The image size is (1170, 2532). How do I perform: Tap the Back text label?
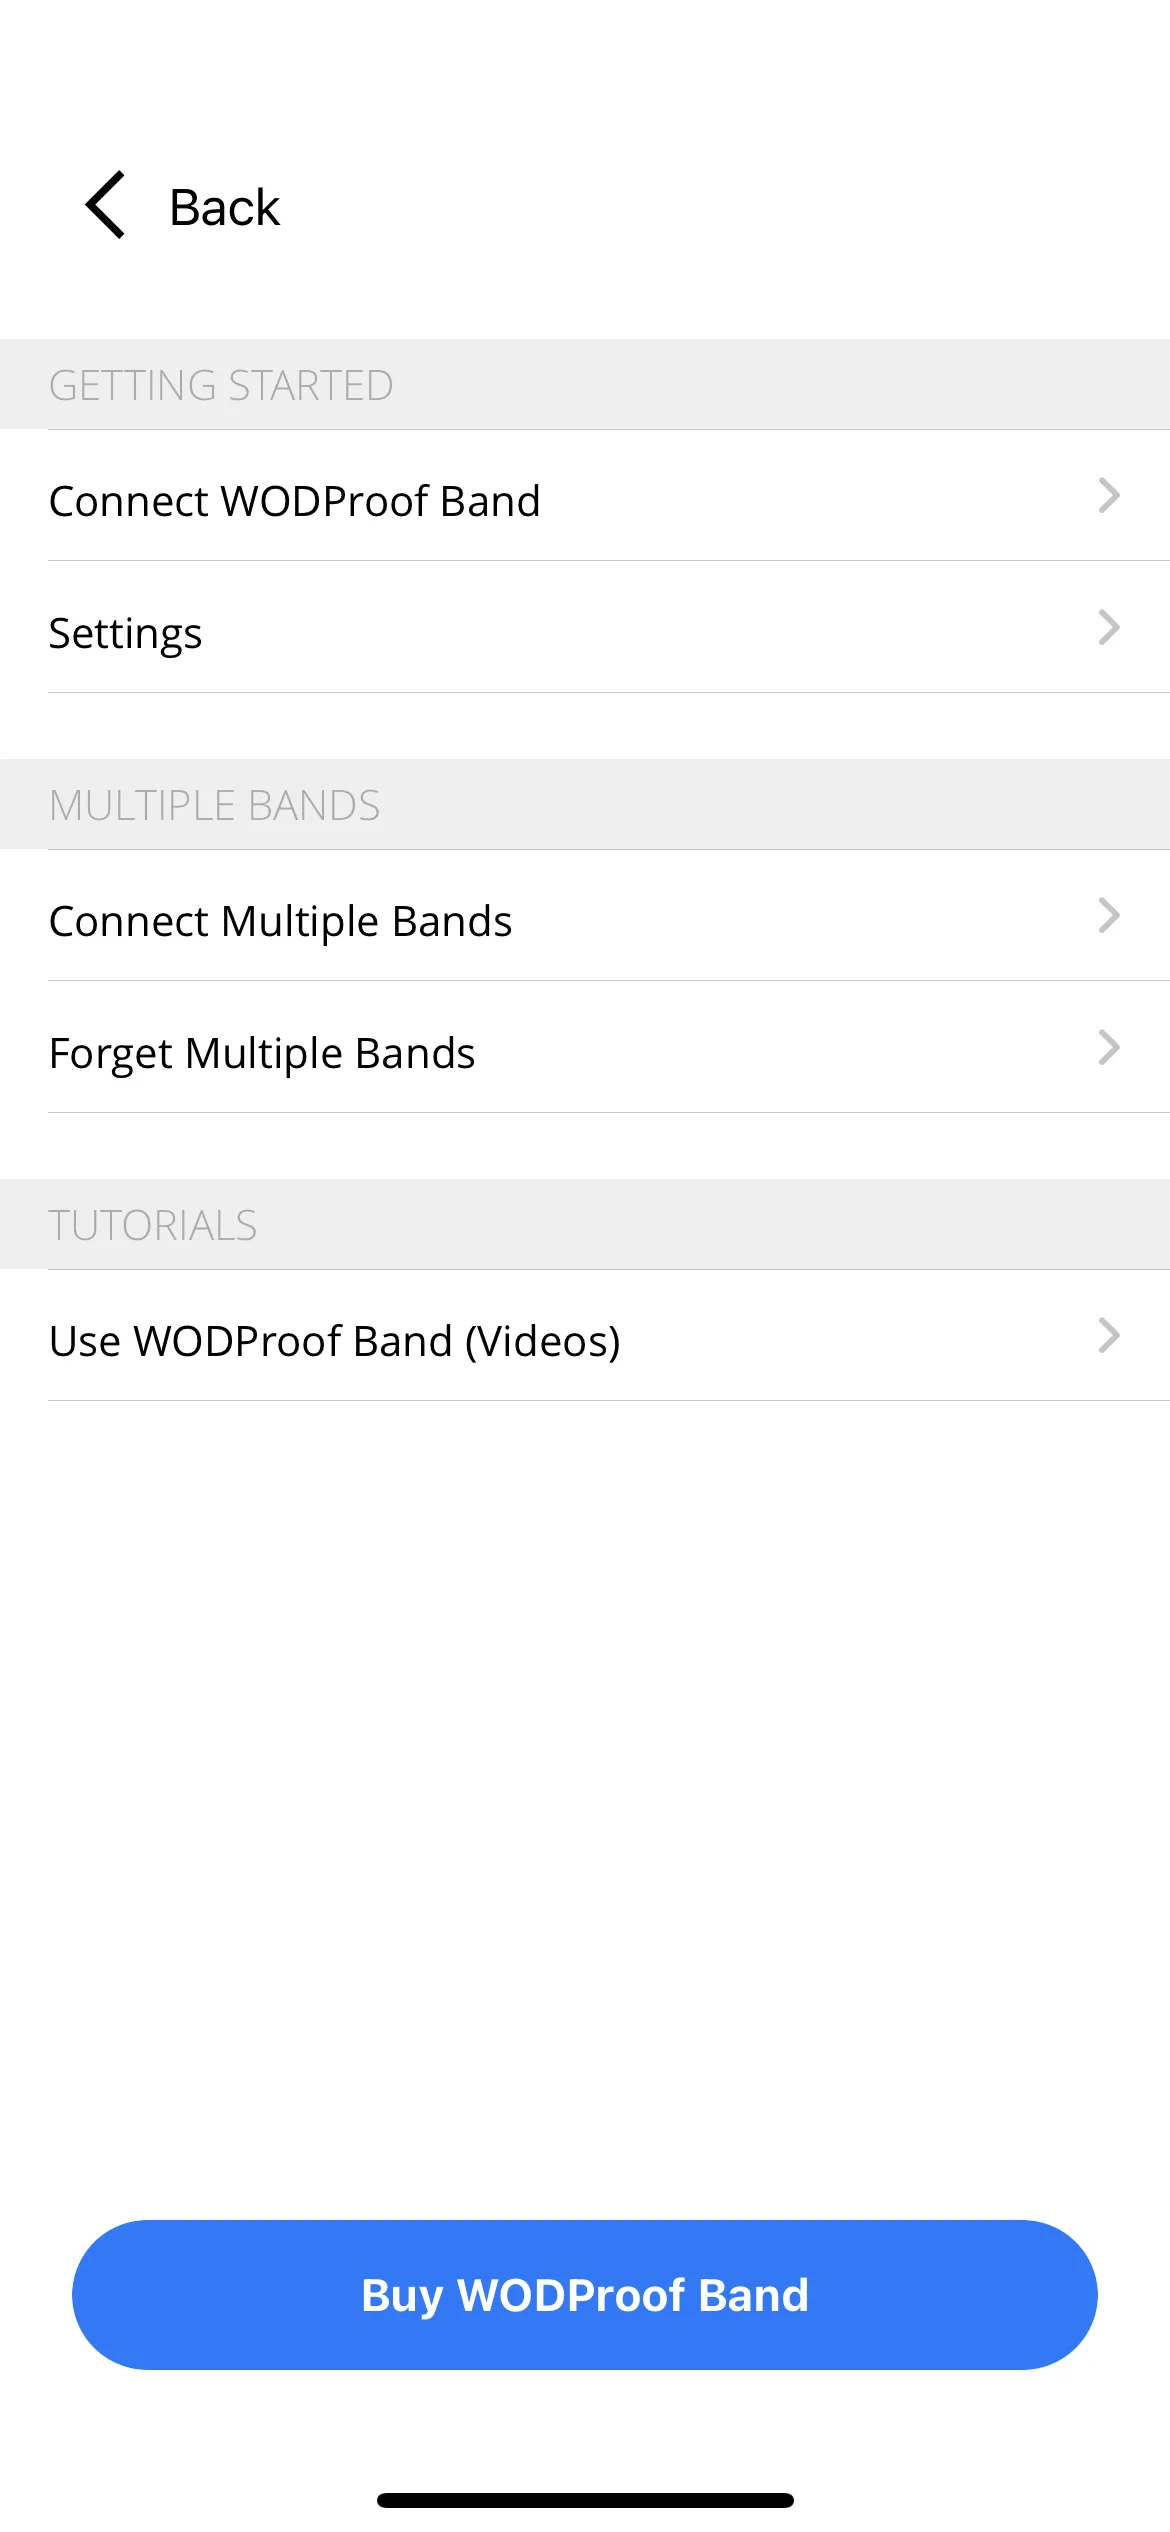[224, 208]
